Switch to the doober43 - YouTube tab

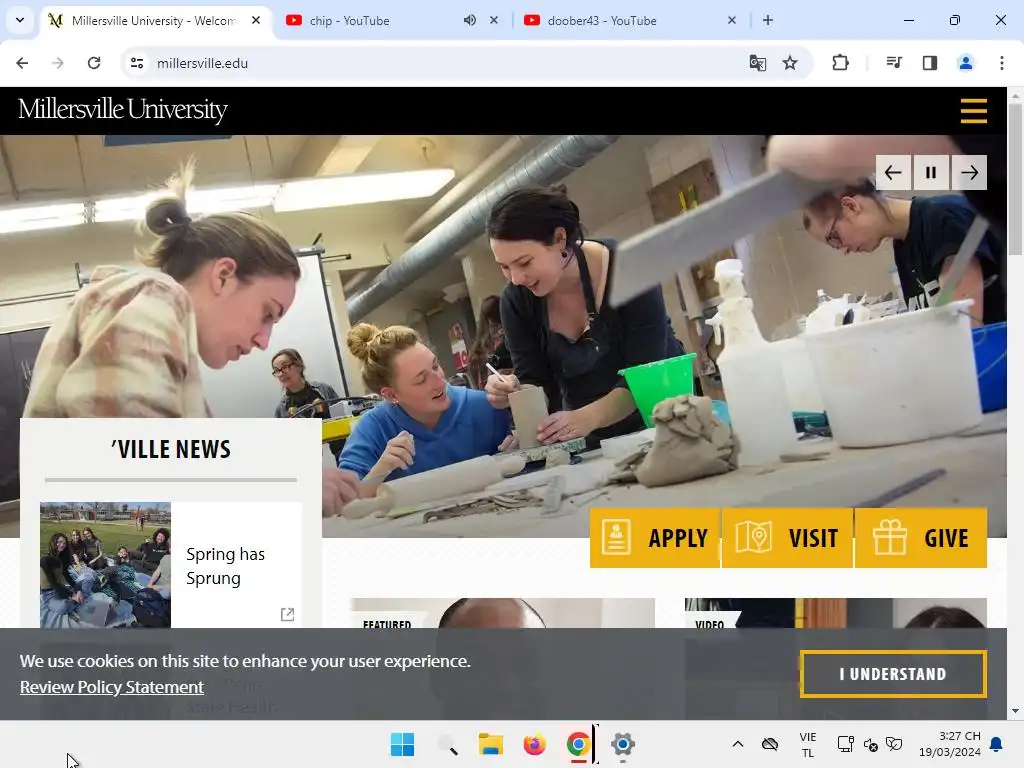click(601, 21)
